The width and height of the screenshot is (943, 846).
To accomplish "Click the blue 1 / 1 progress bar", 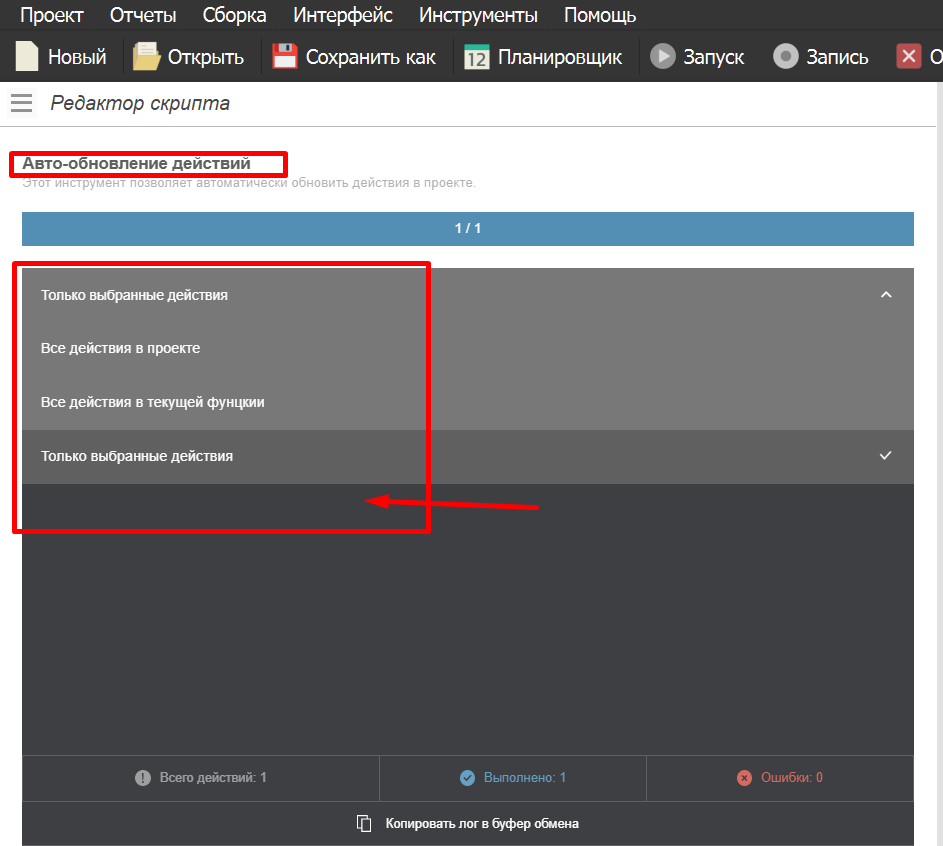I will click(x=468, y=229).
